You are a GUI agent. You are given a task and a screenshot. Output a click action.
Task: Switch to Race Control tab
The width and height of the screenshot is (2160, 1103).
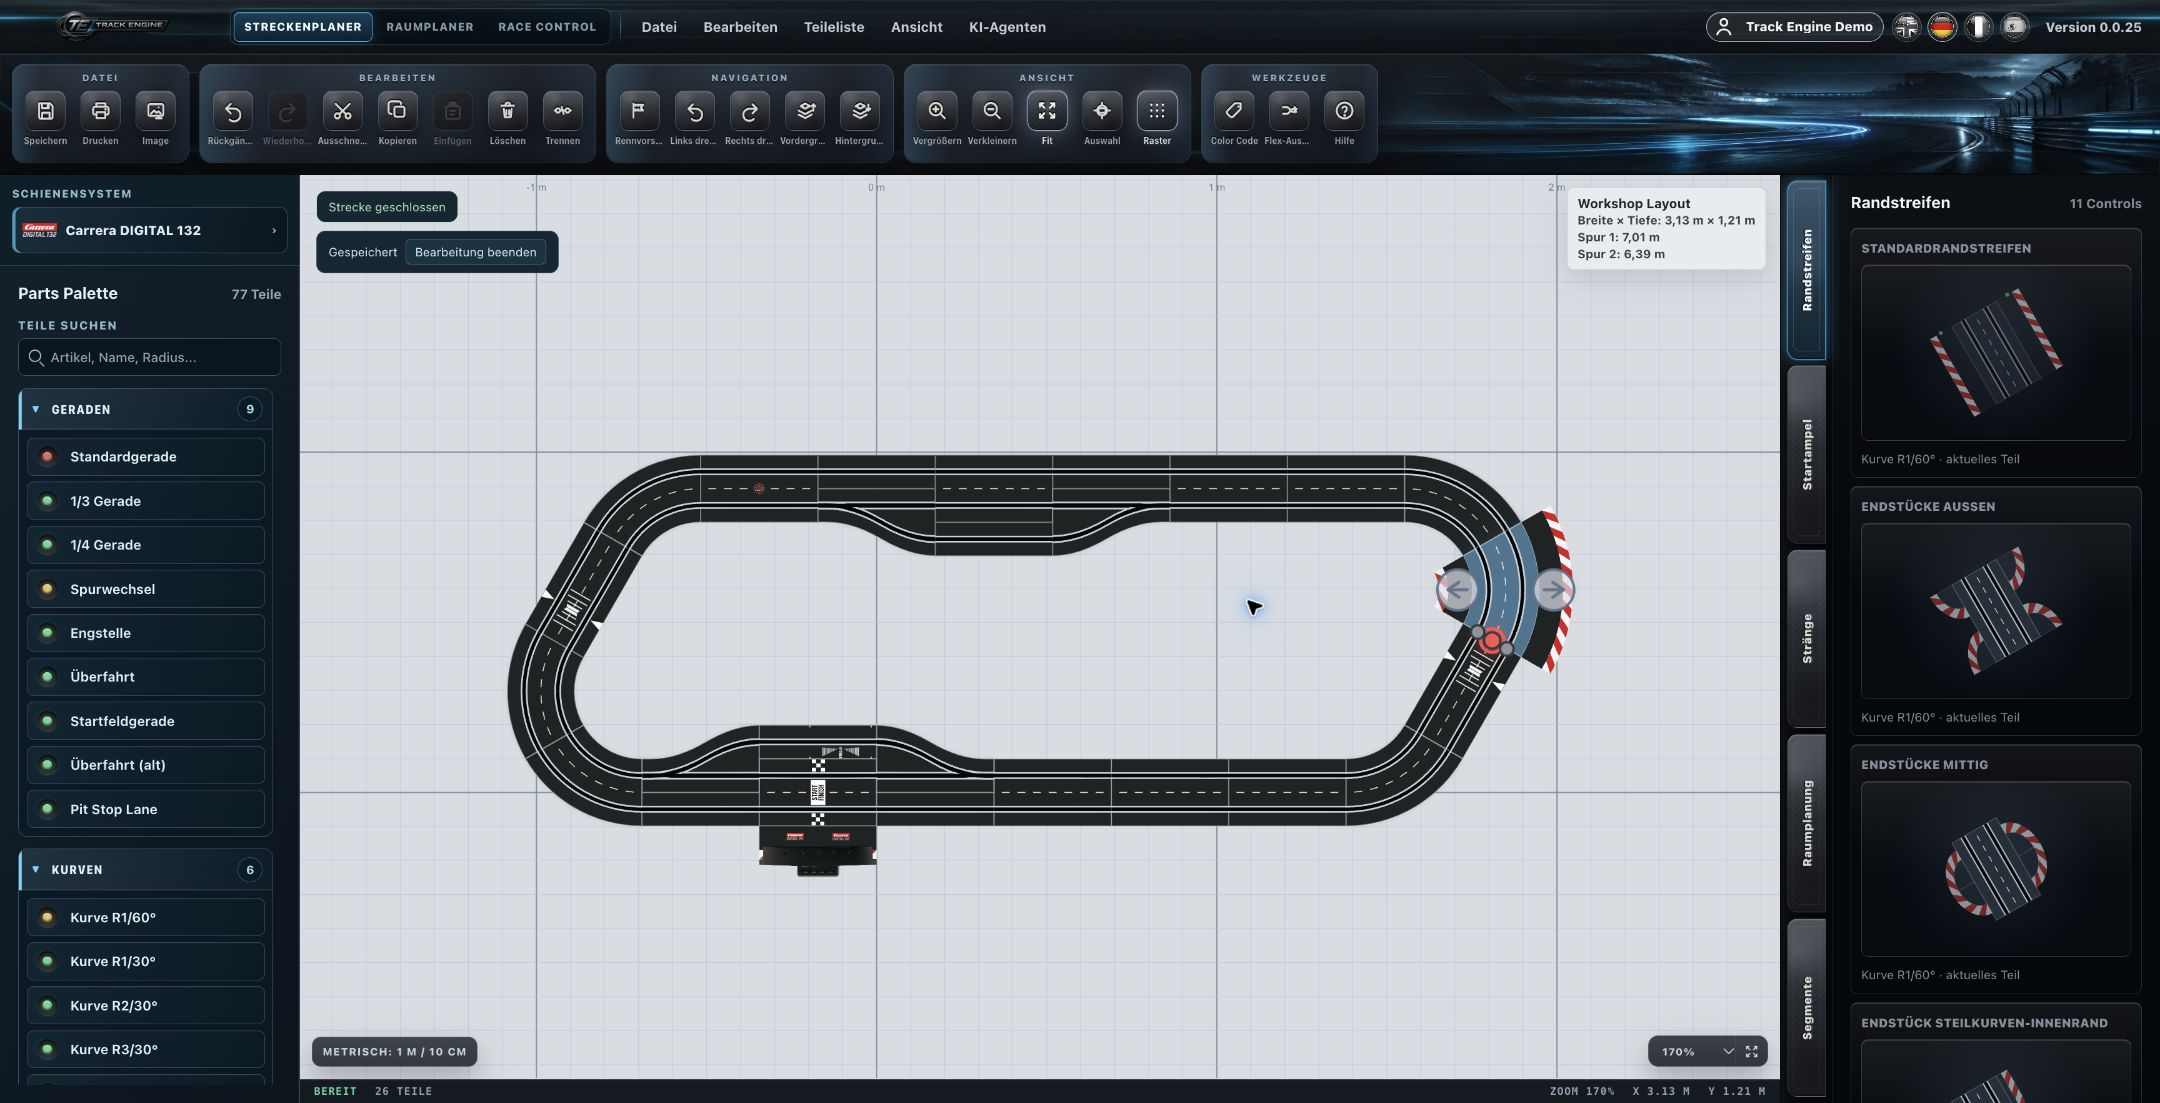point(547,27)
